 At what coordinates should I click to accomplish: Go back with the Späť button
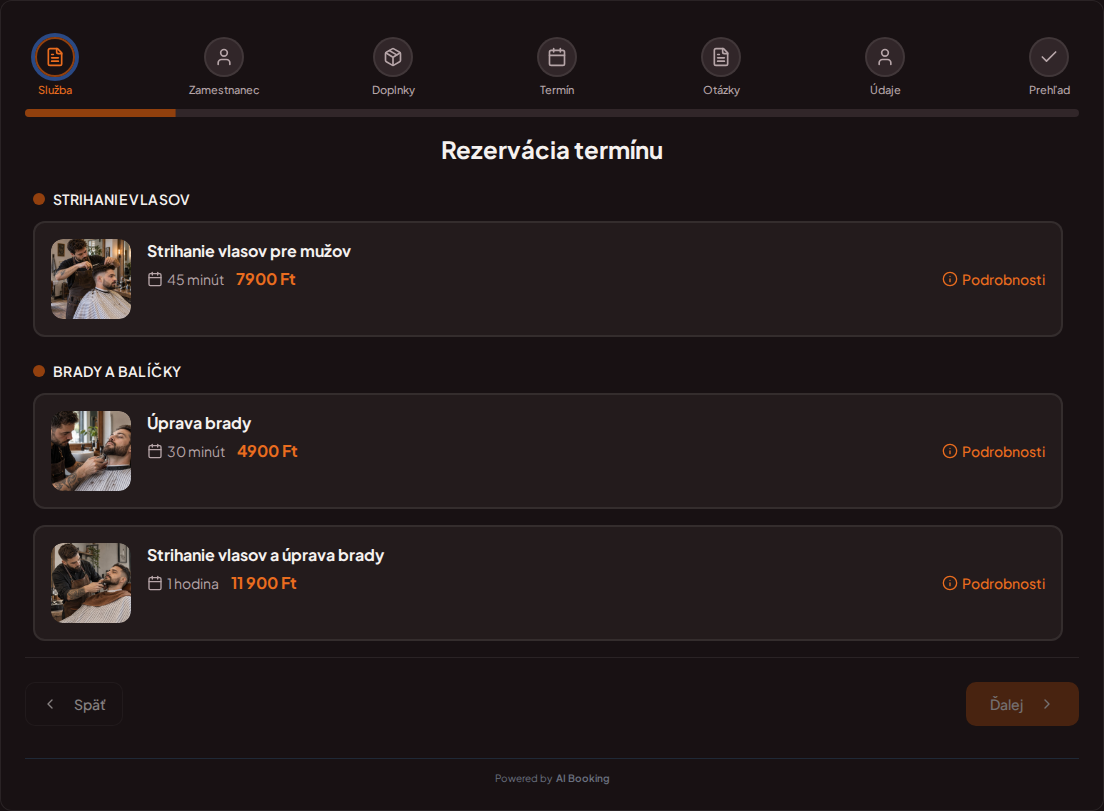pos(74,704)
